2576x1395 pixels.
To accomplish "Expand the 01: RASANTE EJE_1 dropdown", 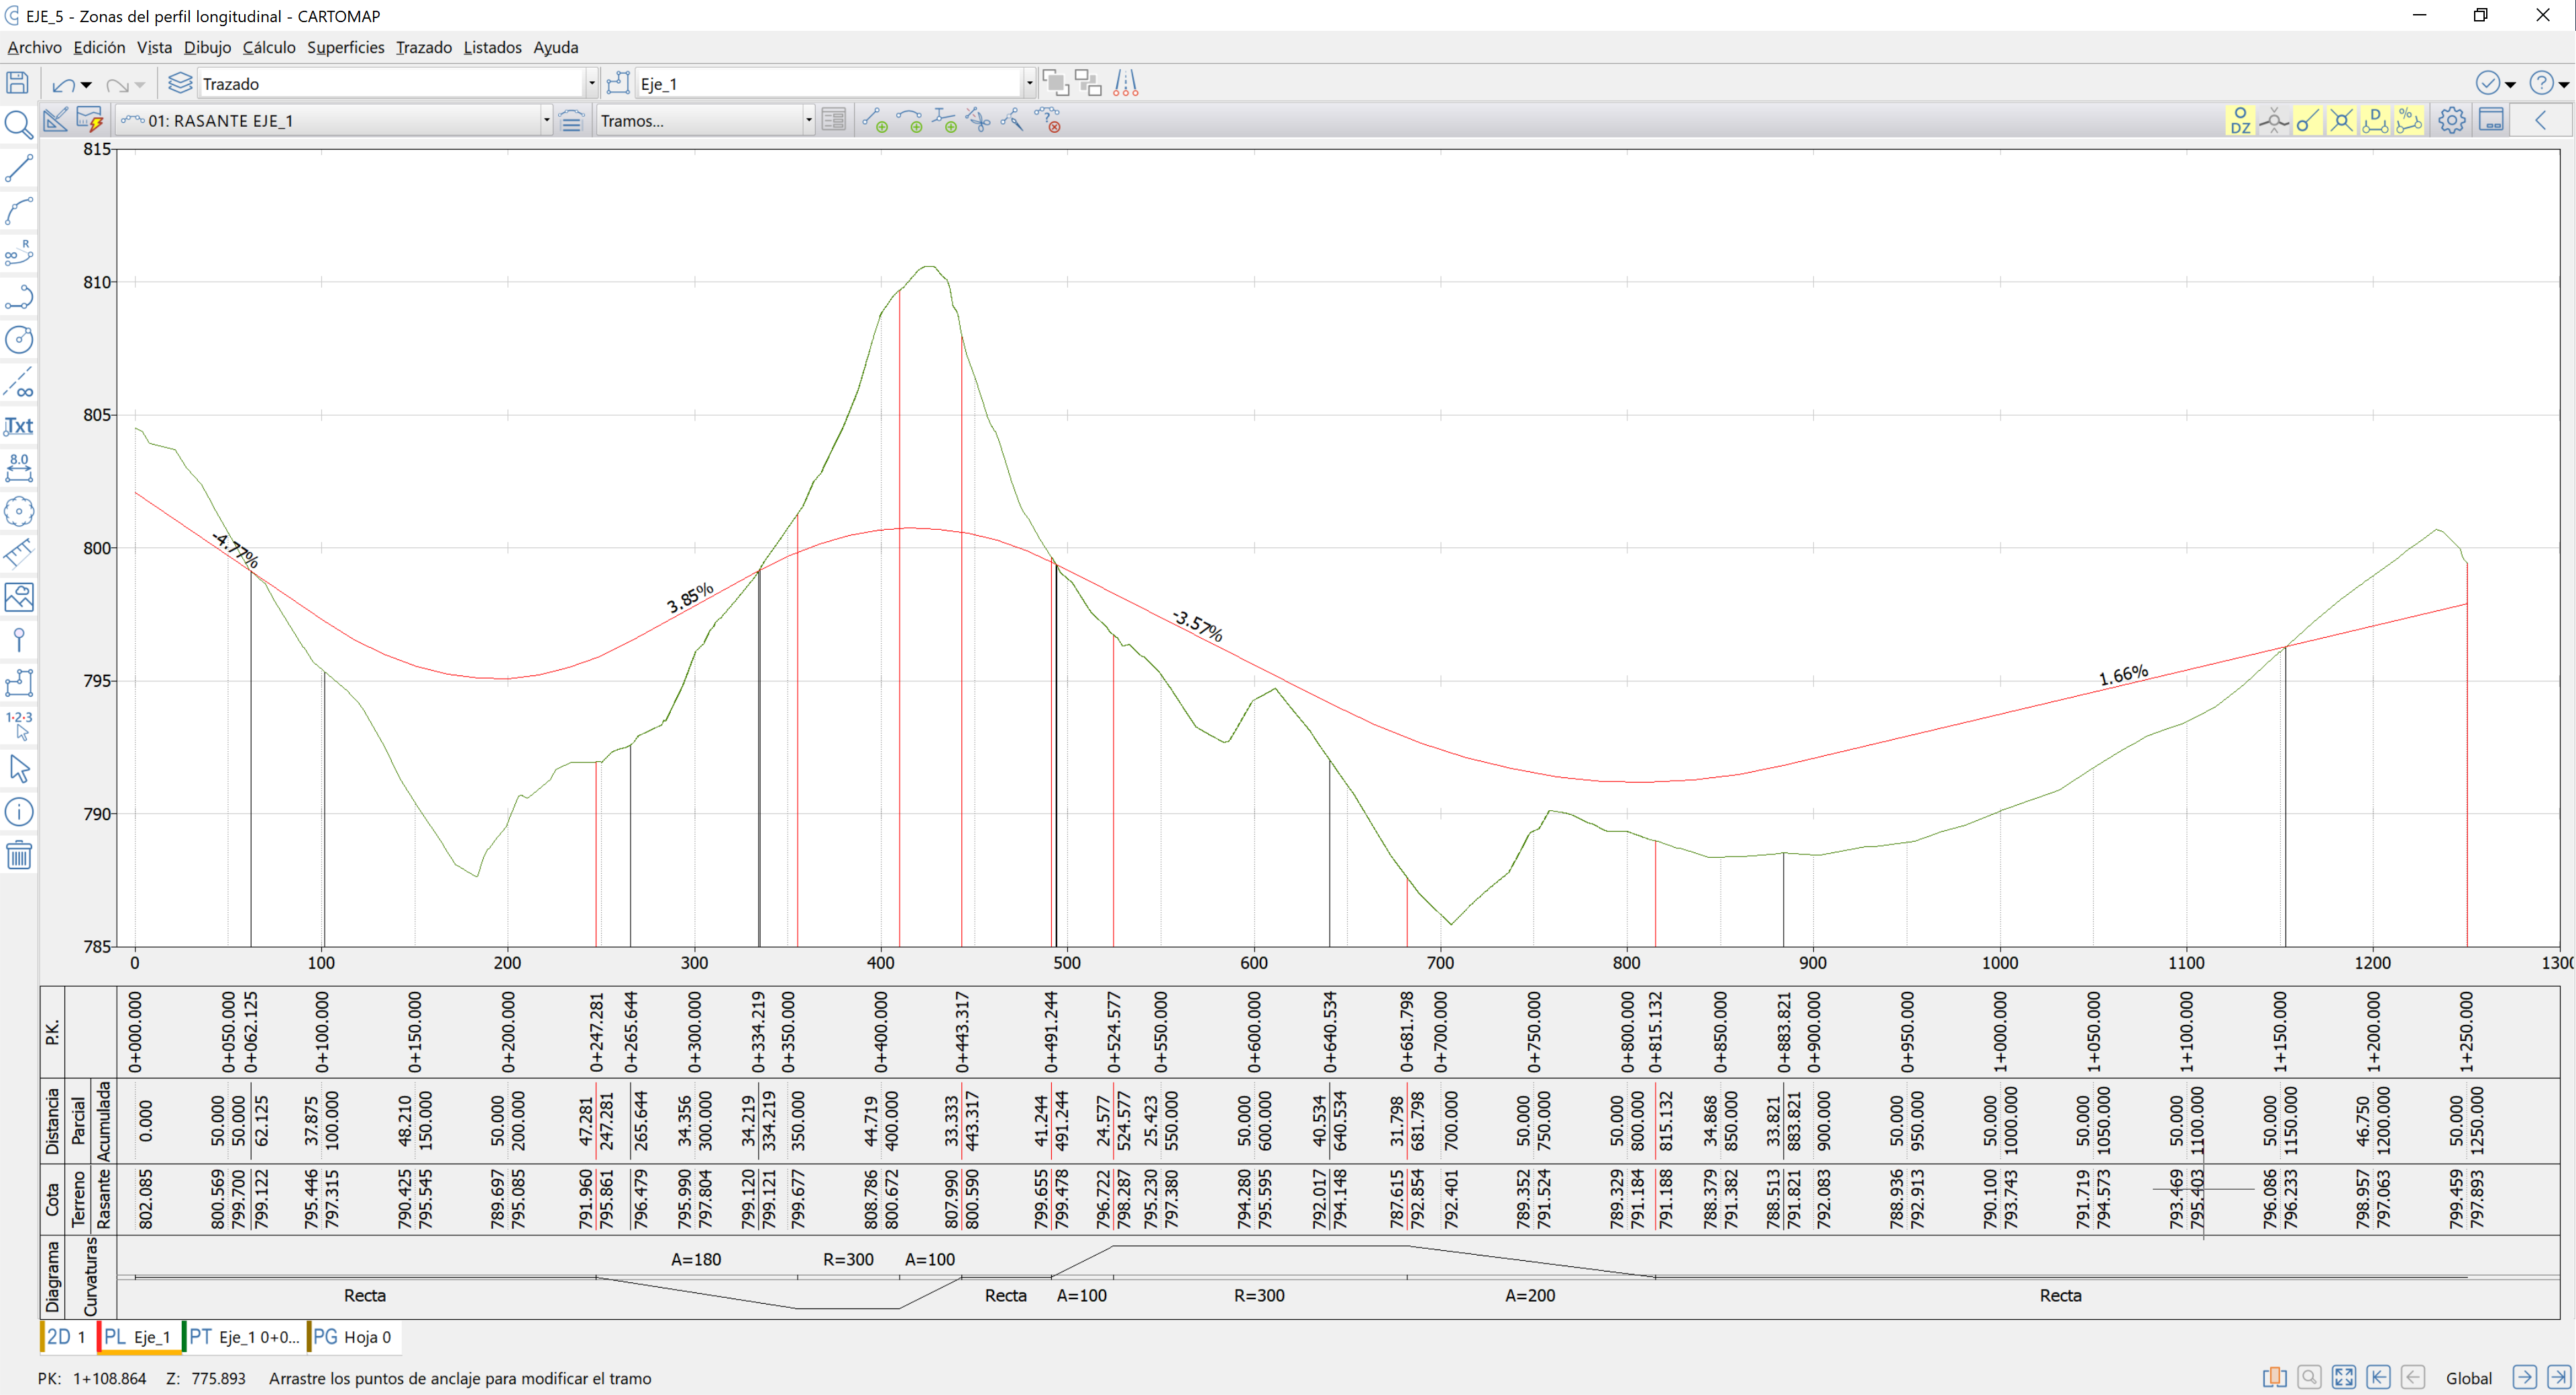I will 546,121.
